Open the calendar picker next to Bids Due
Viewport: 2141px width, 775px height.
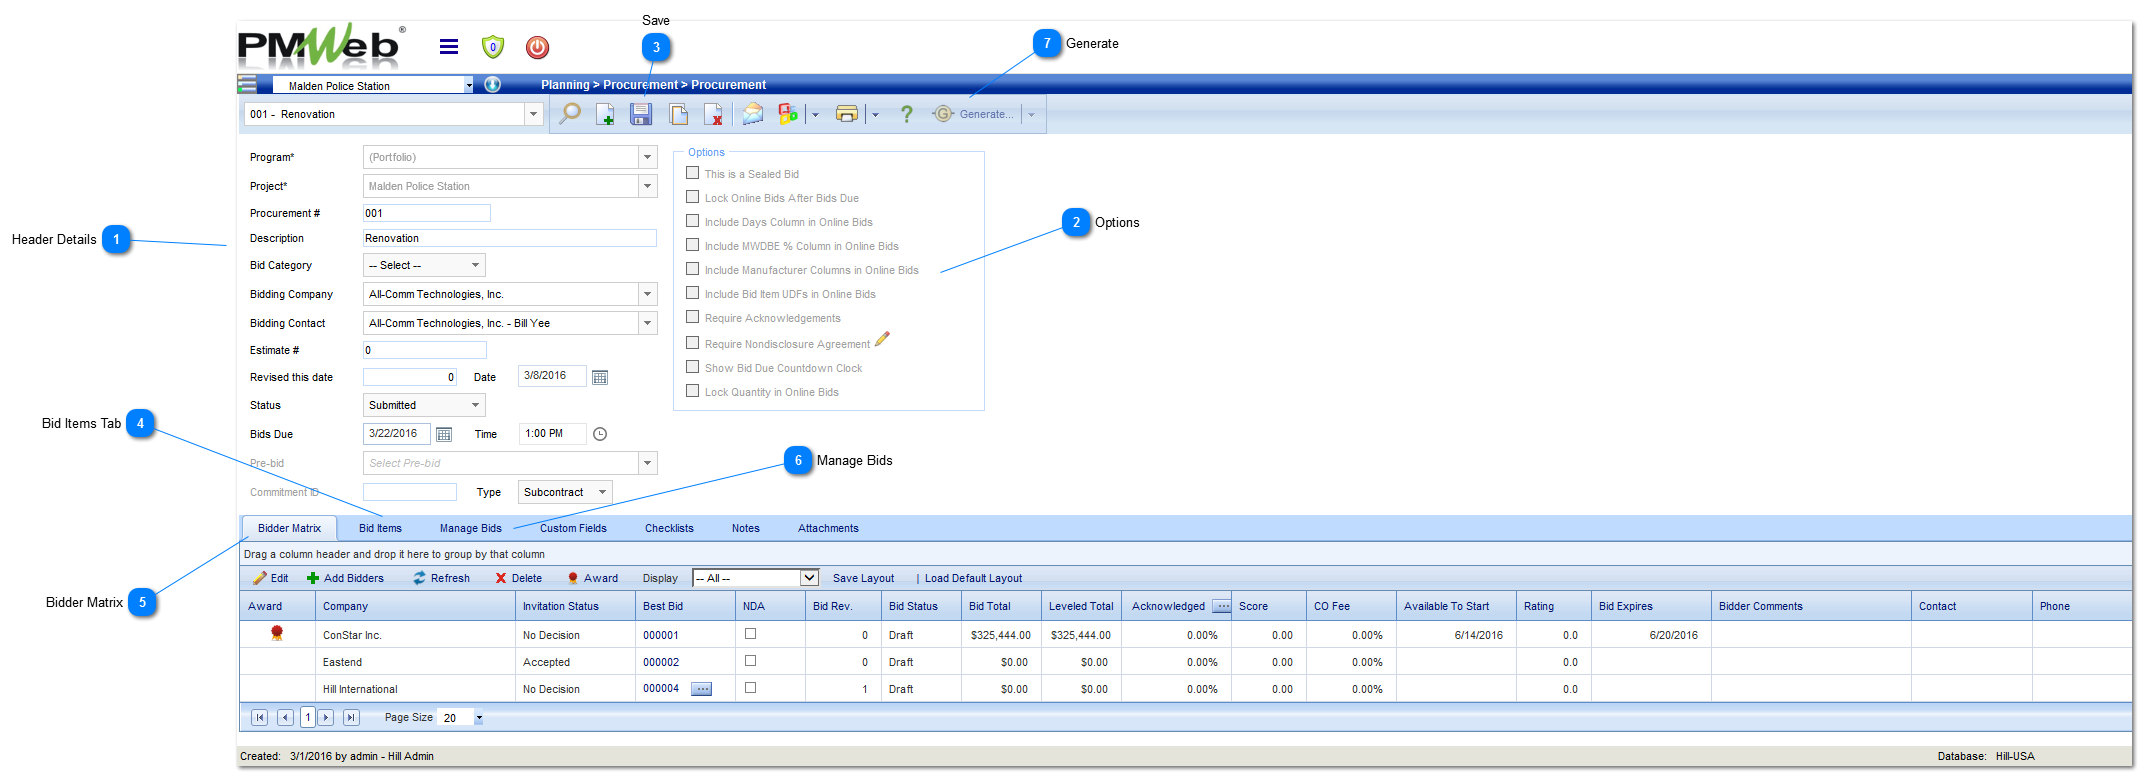point(444,434)
